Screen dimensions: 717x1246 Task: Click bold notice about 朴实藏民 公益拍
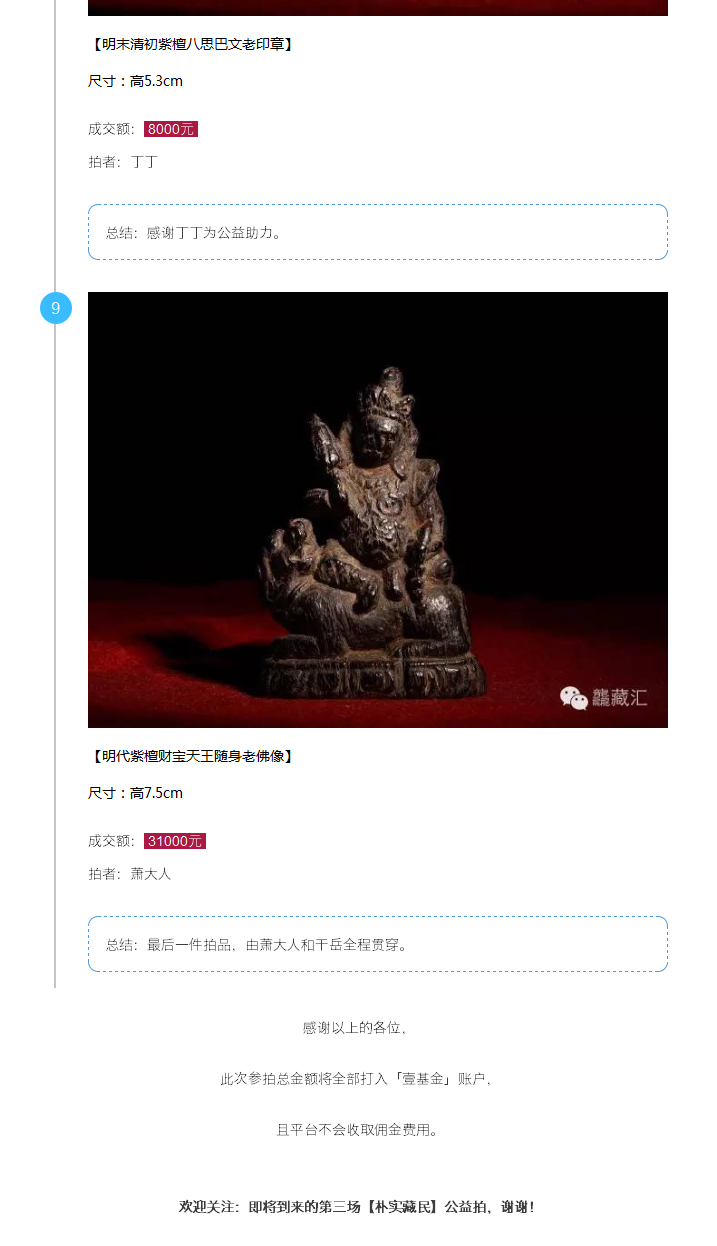pos(357,1207)
